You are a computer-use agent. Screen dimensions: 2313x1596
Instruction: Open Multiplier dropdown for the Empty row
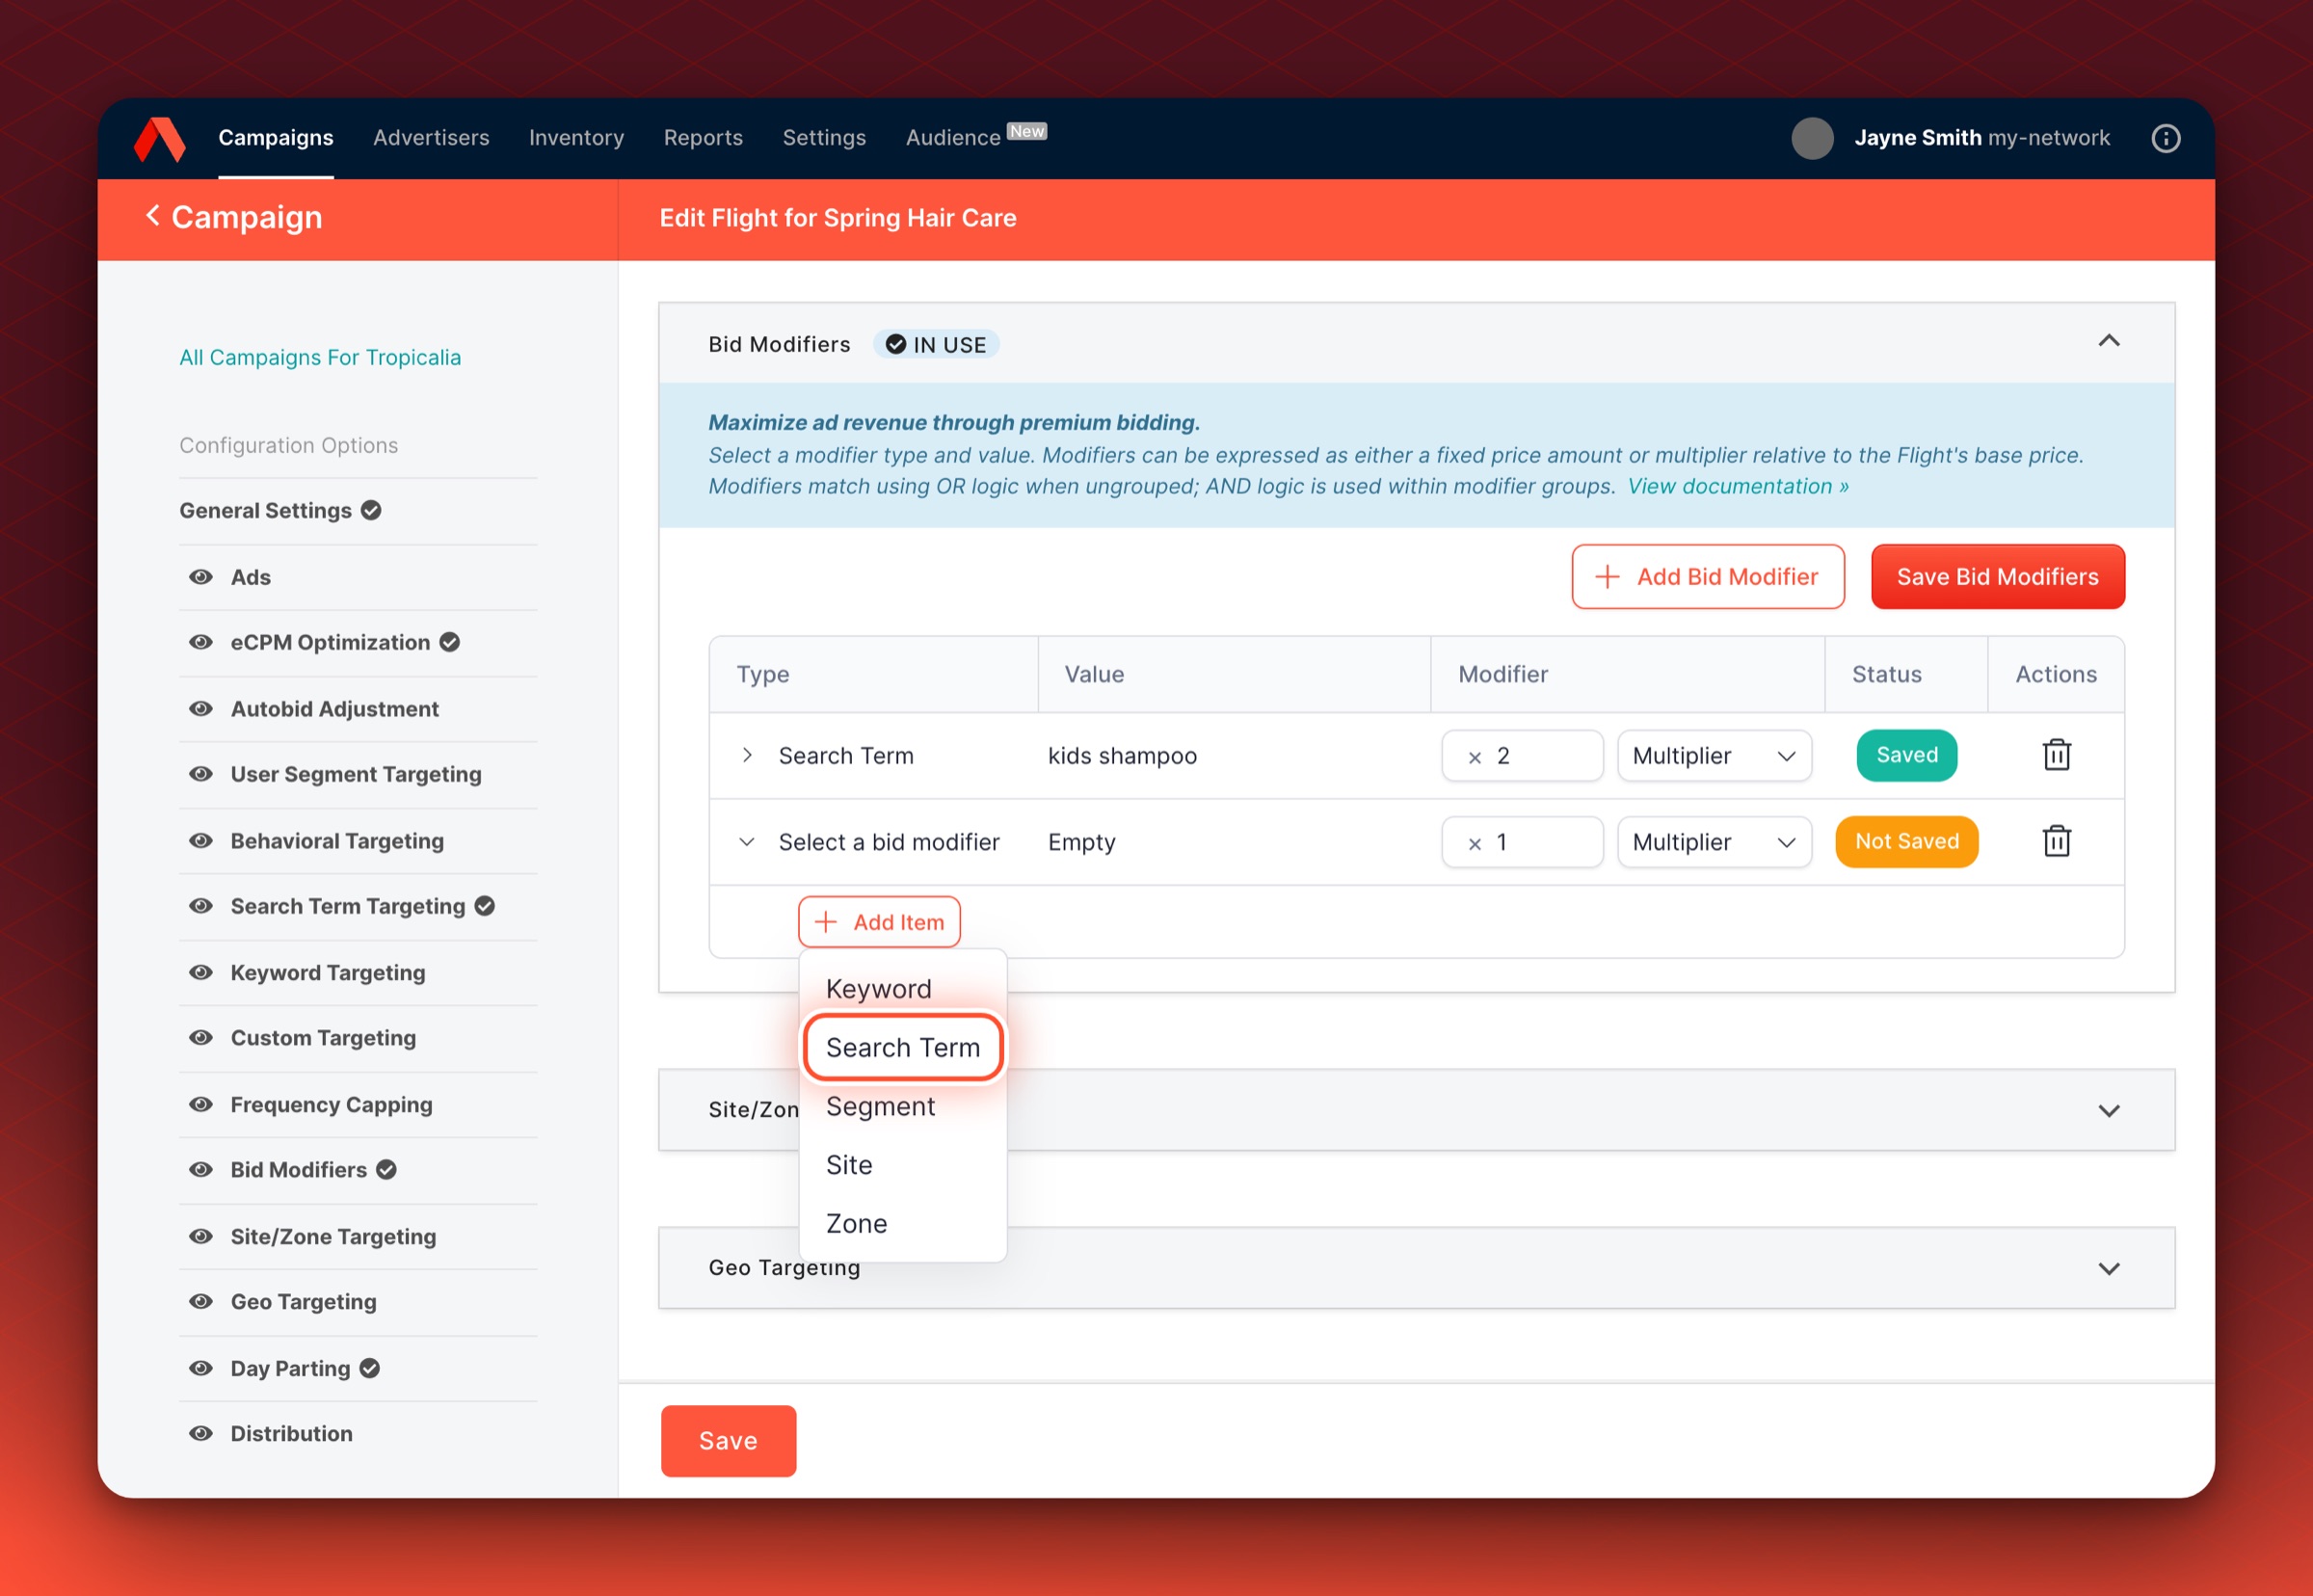pyautogui.click(x=1714, y=842)
